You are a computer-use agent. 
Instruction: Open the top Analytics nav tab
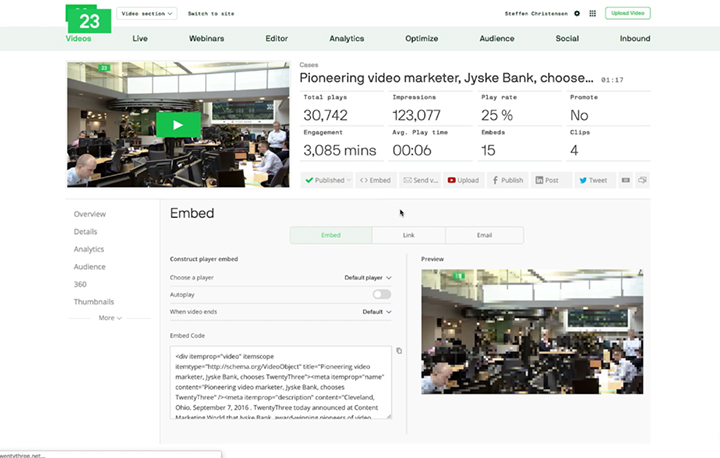pyautogui.click(x=347, y=39)
